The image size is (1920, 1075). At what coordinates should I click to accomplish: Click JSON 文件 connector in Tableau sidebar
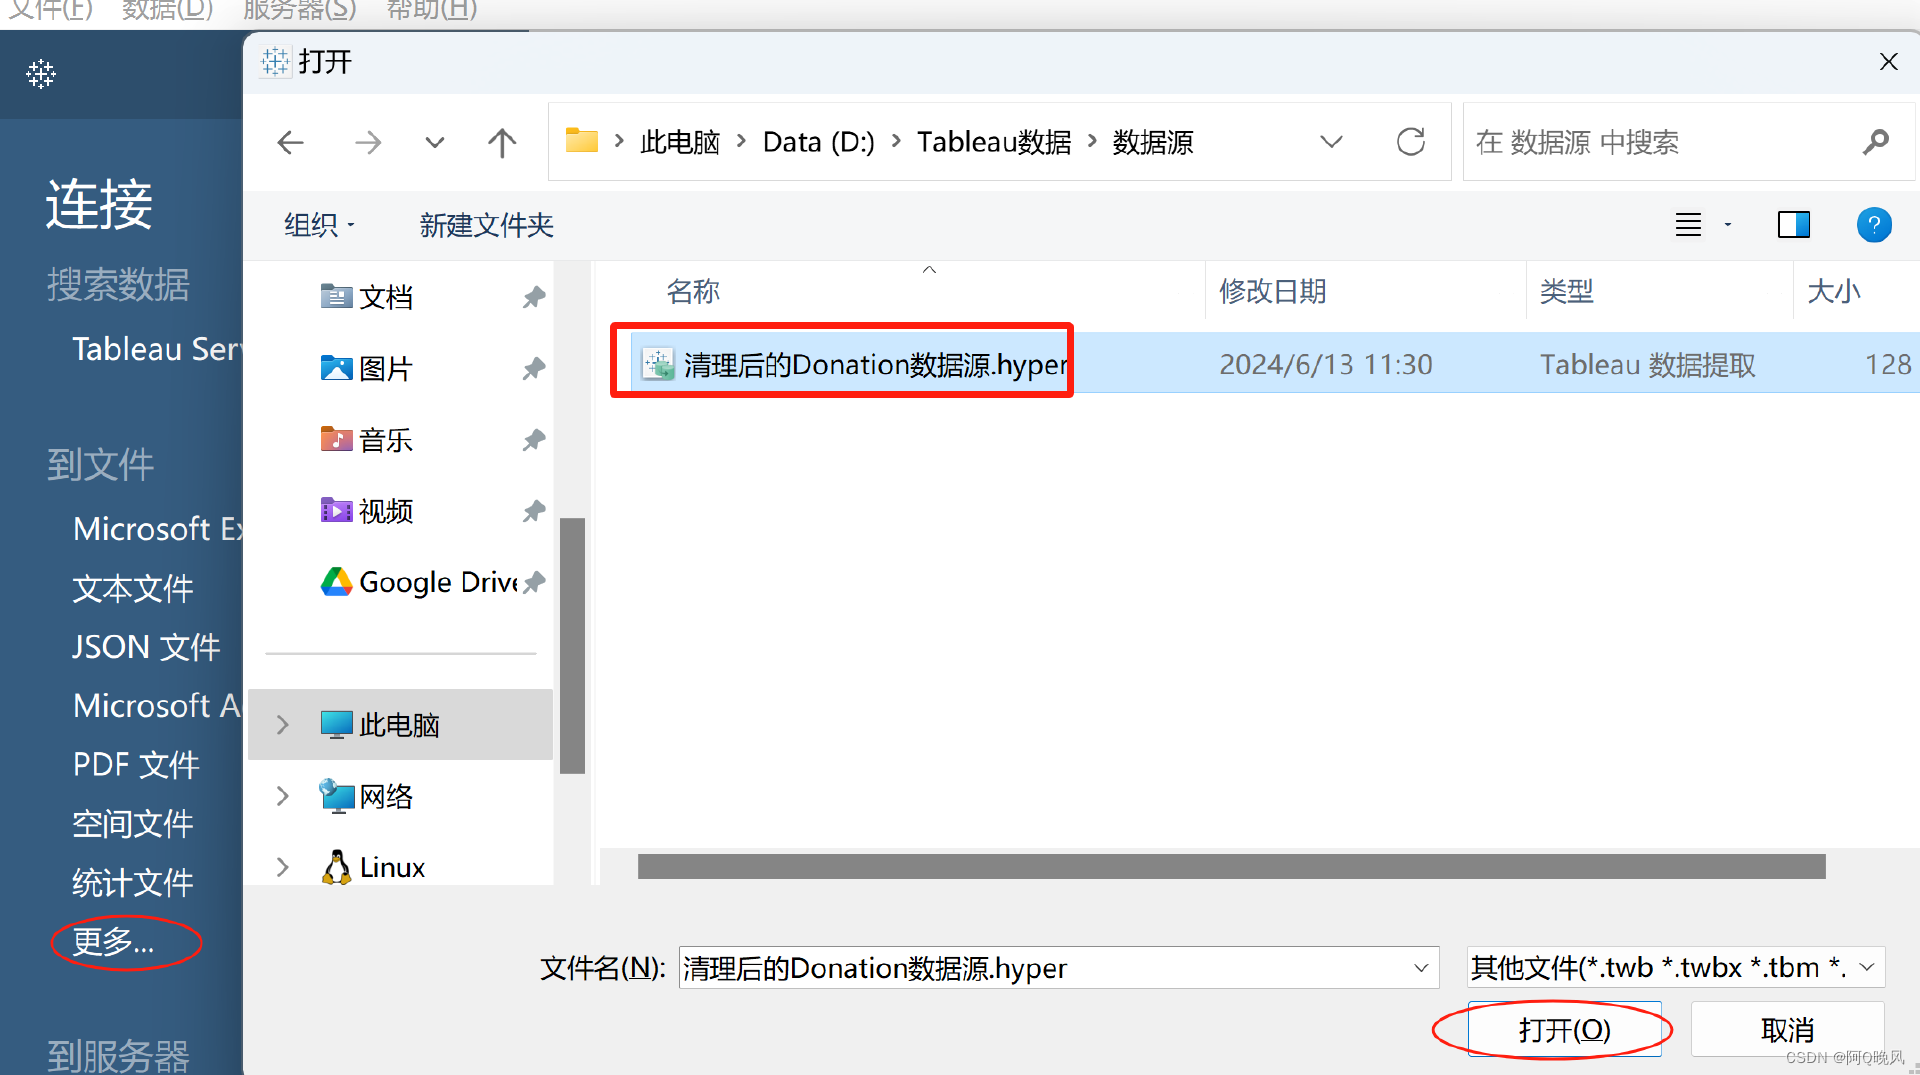[146, 647]
